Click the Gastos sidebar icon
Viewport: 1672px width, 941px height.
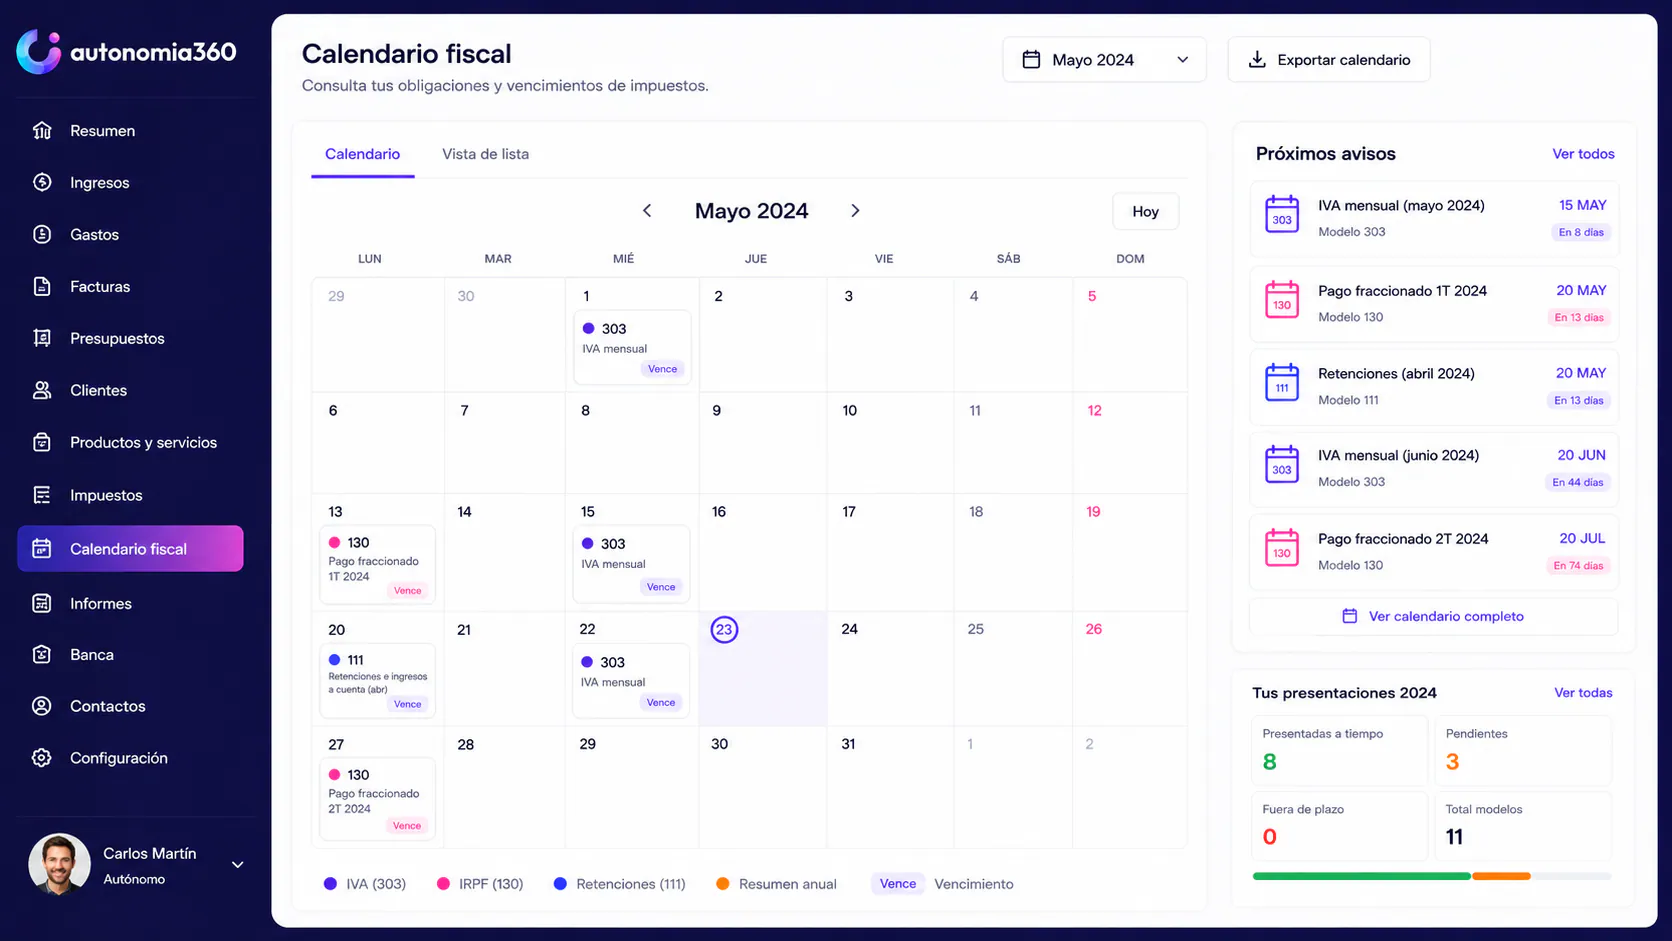(42, 234)
